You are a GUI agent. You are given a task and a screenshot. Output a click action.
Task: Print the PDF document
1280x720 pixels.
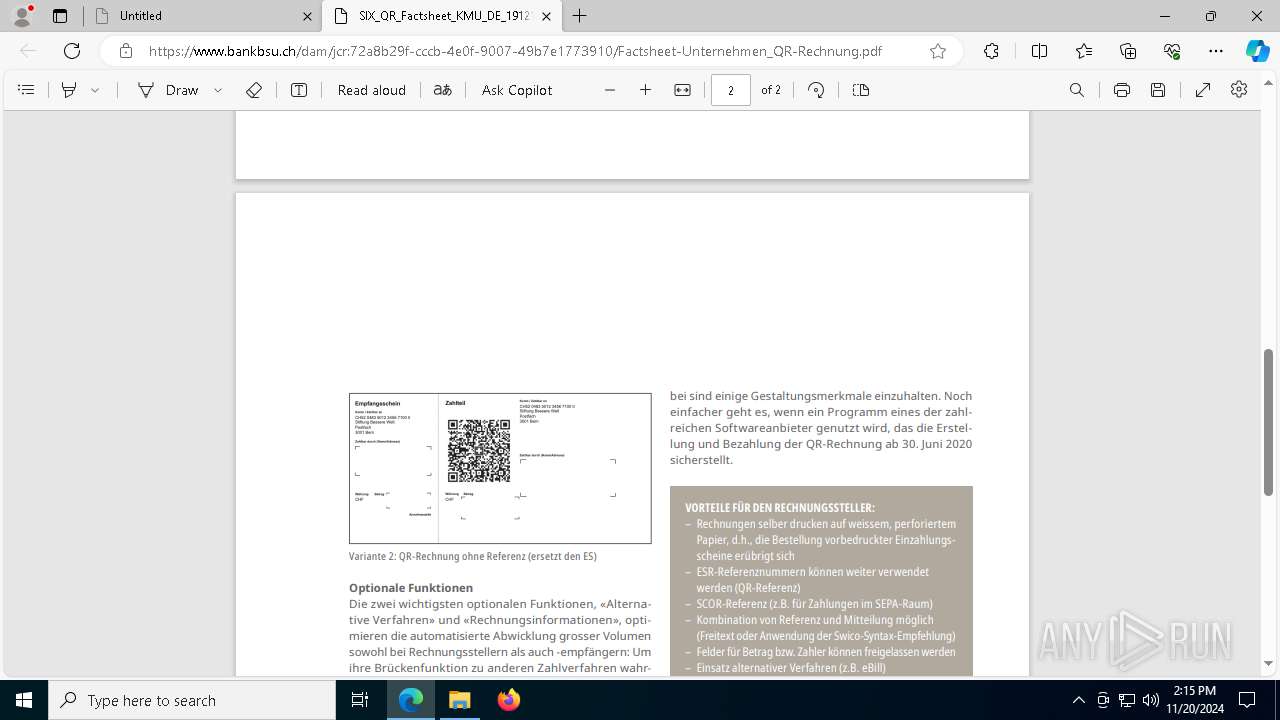(x=1122, y=90)
